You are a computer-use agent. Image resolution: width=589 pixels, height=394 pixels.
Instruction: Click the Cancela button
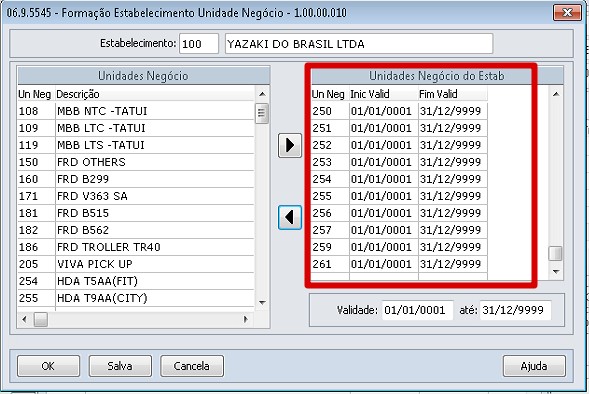pyautogui.click(x=192, y=366)
